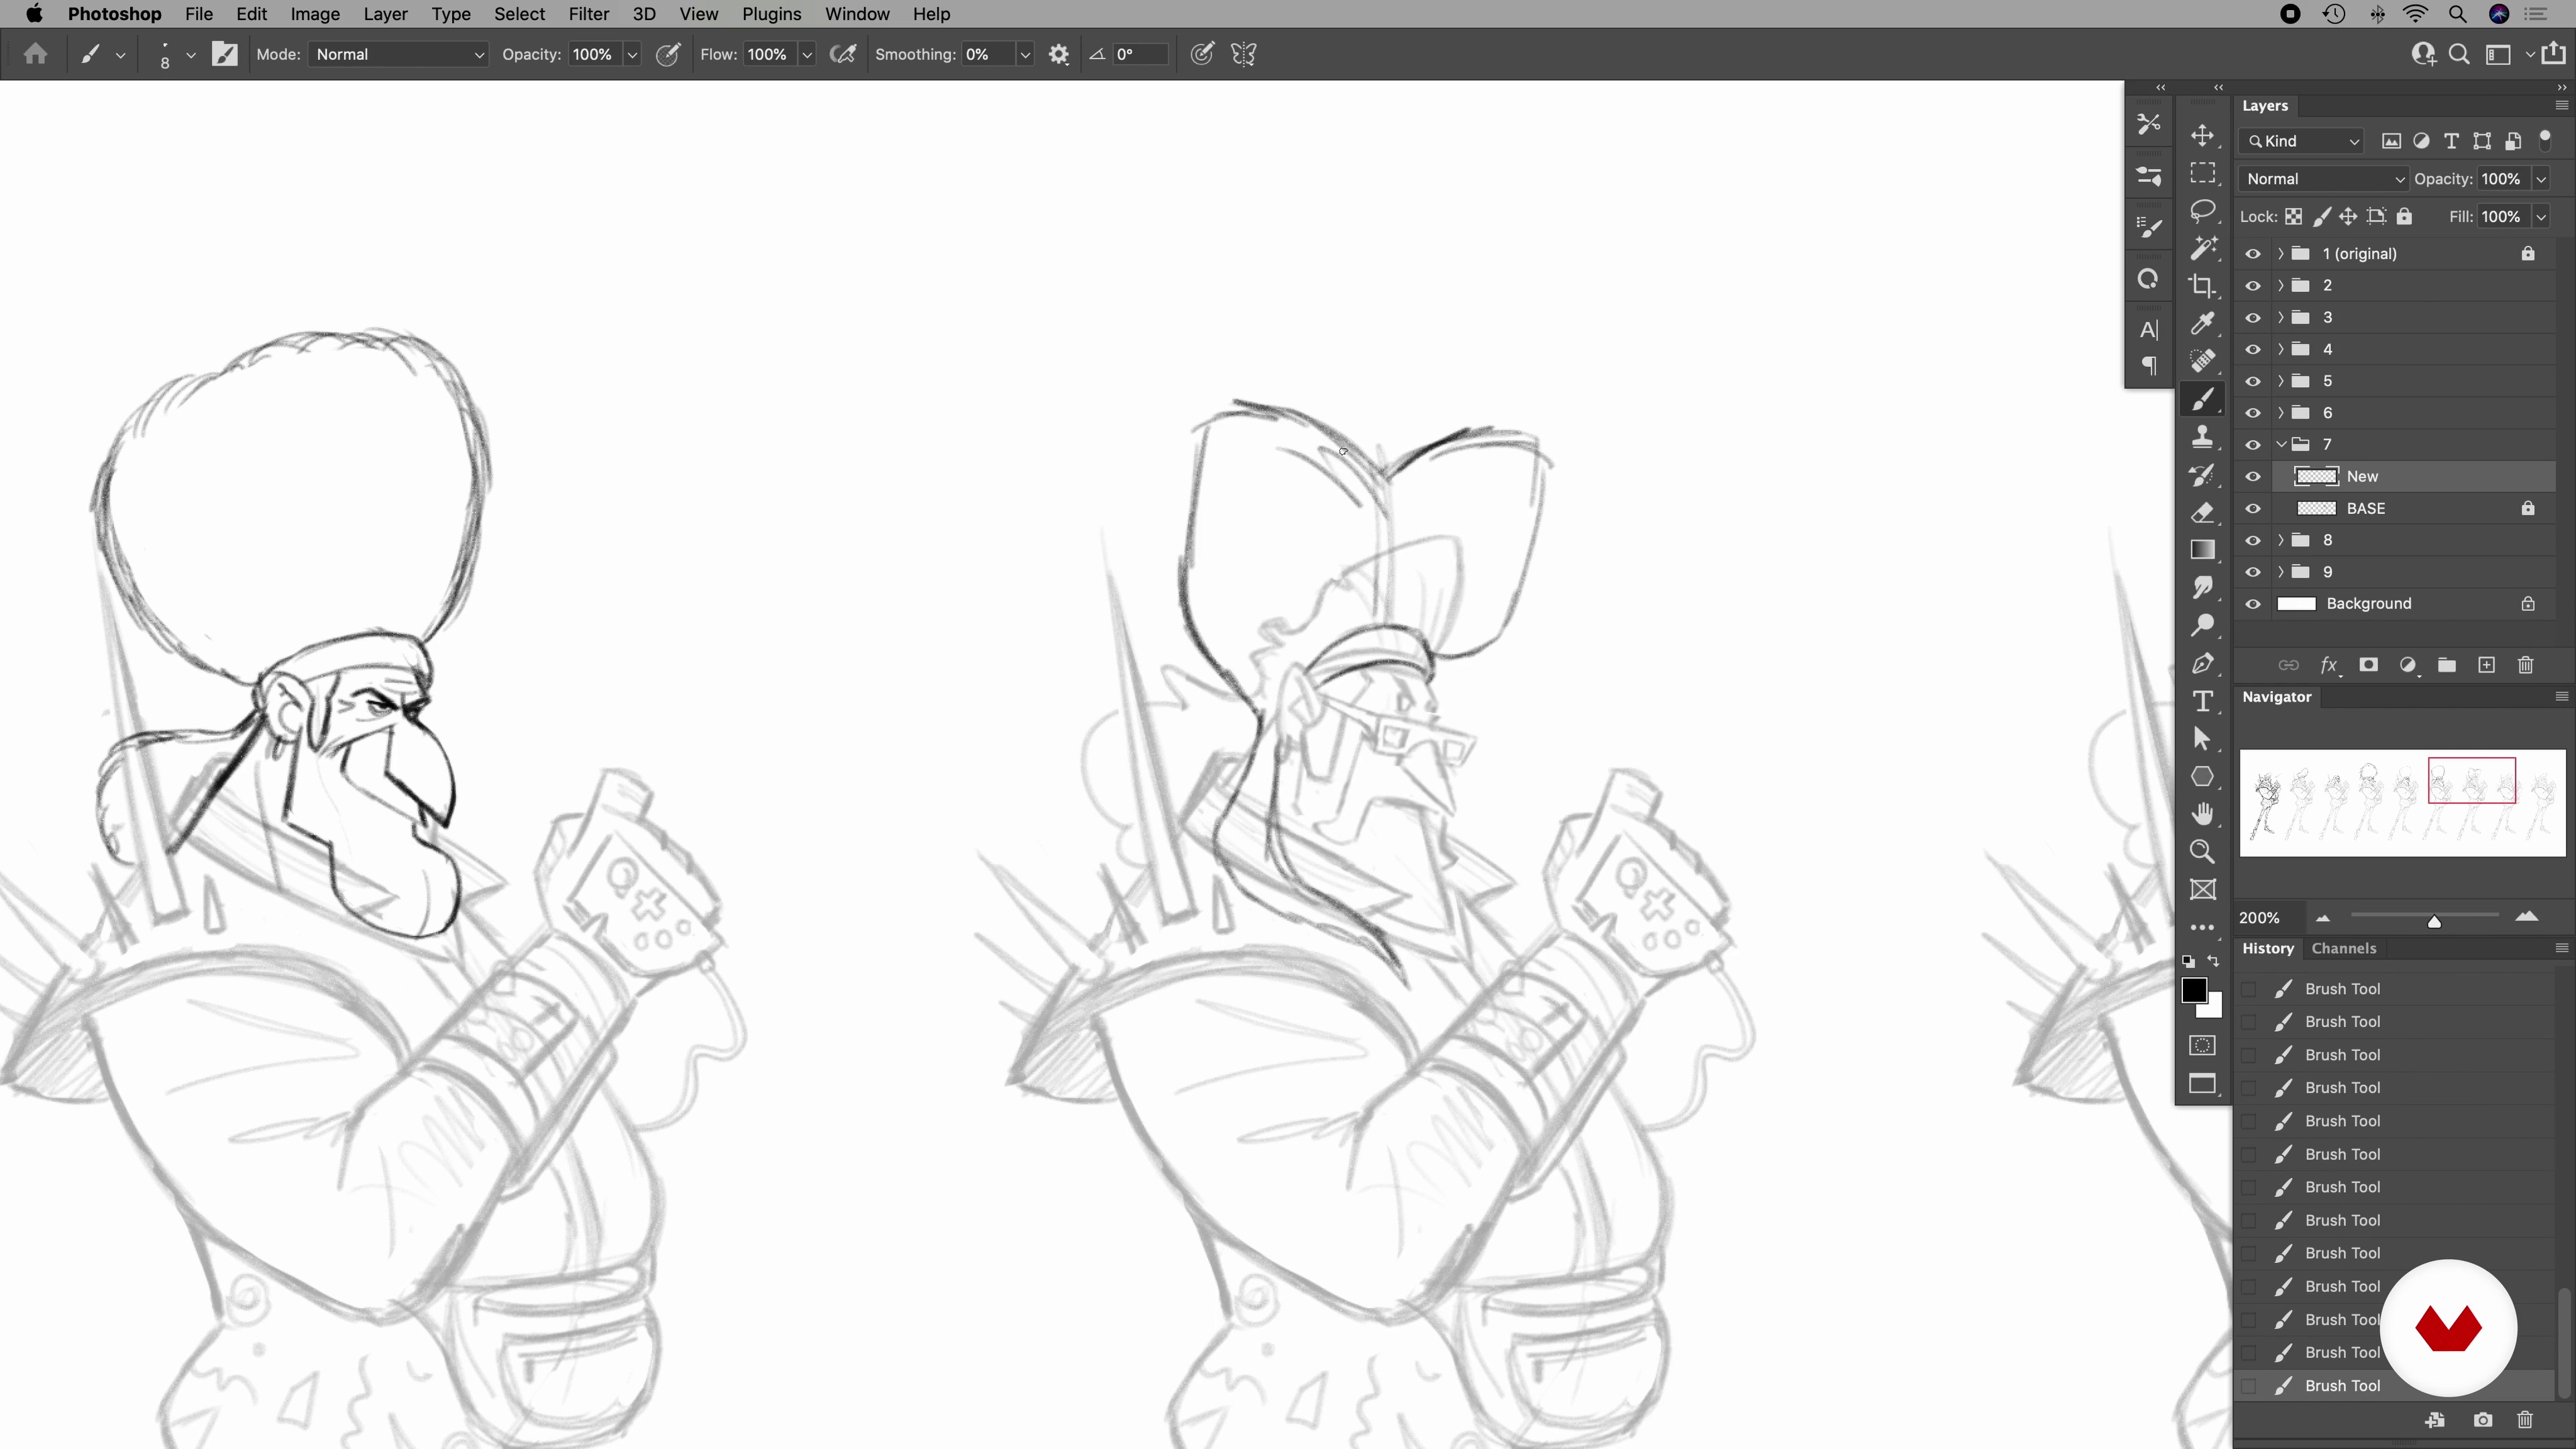Select the Dodge tool
This screenshot has height=1449, width=2576.
tap(2202, 626)
